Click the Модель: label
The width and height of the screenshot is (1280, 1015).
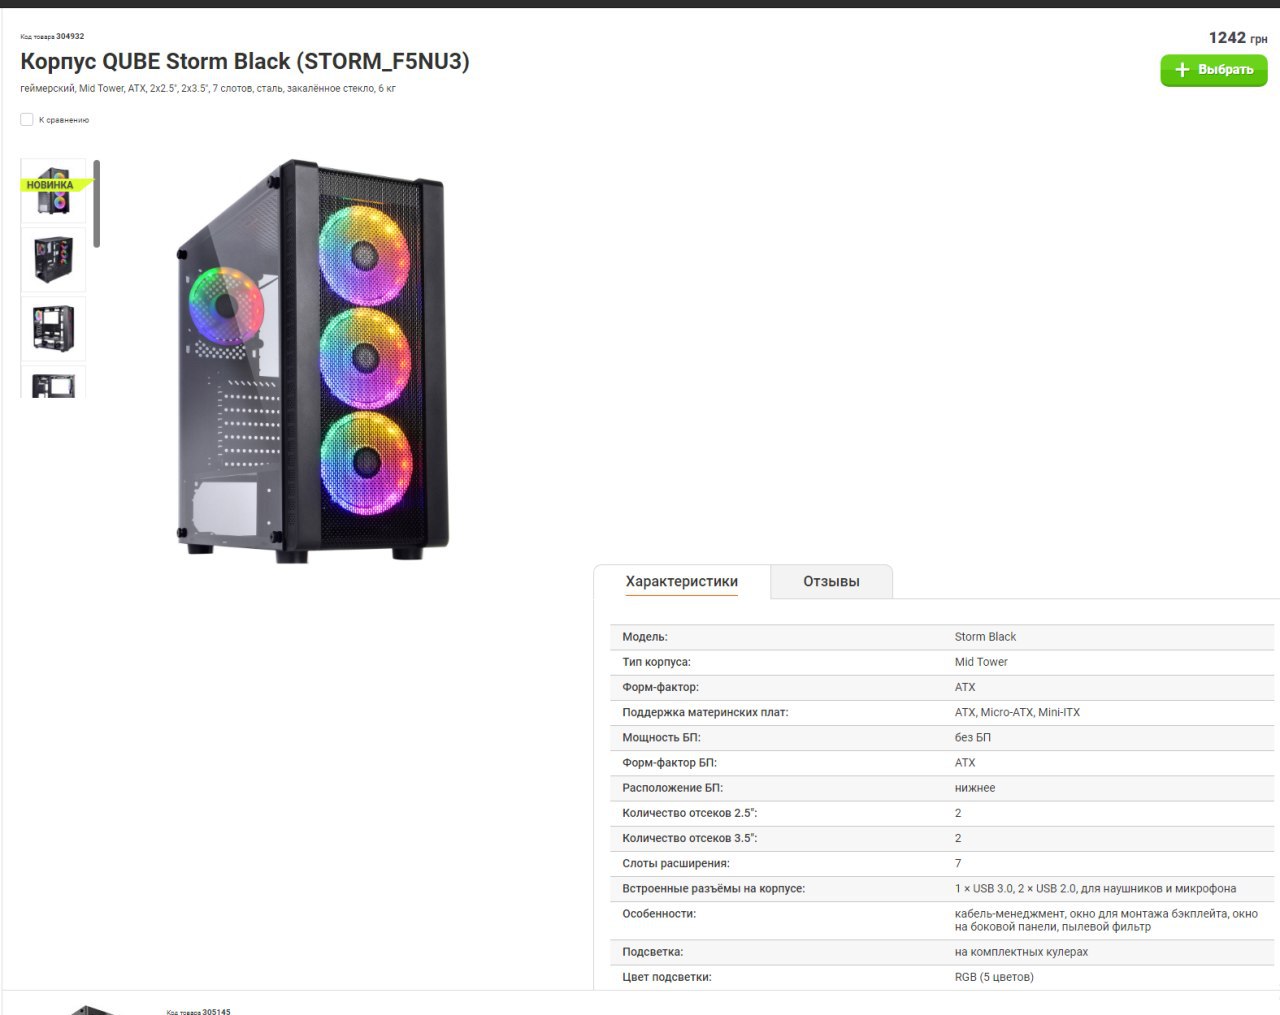(645, 637)
